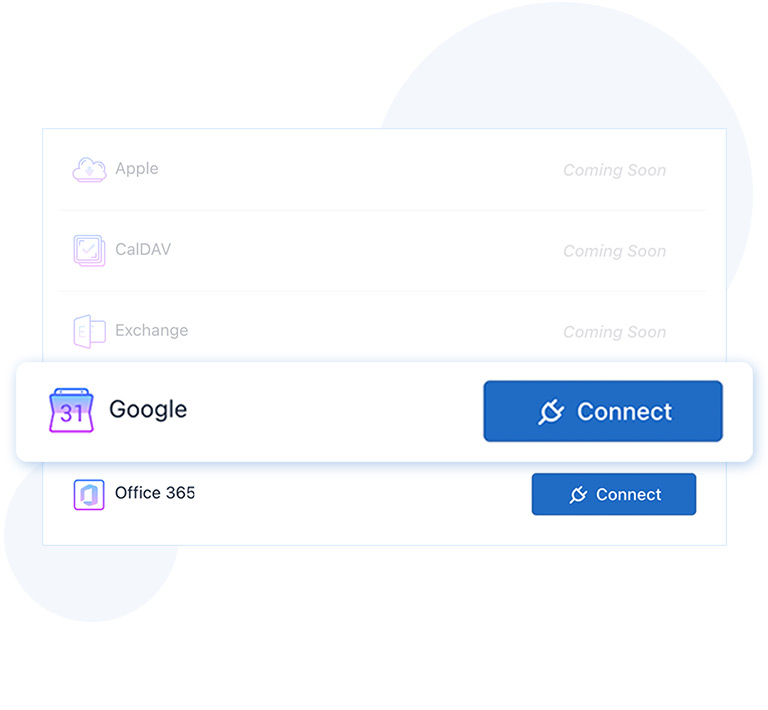Click the Google label text

tap(148, 410)
